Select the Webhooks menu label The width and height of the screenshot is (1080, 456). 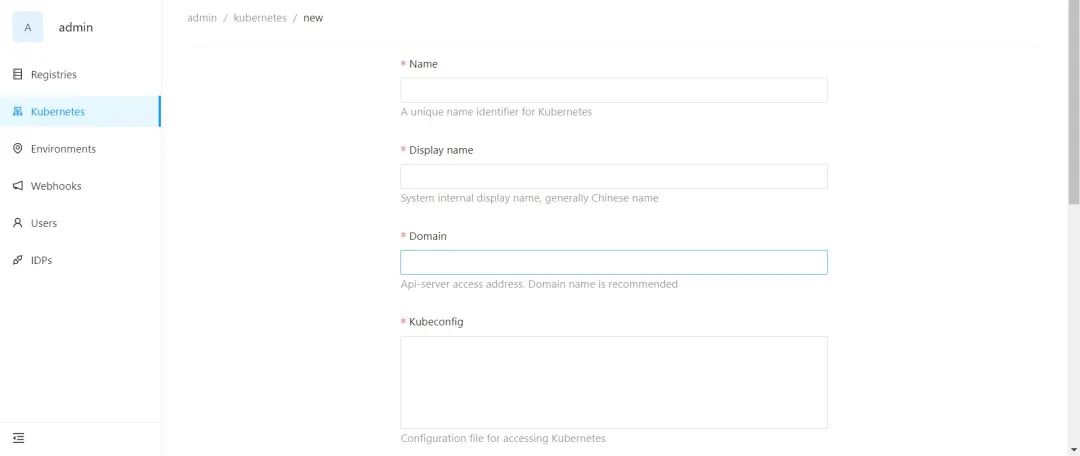(x=56, y=186)
